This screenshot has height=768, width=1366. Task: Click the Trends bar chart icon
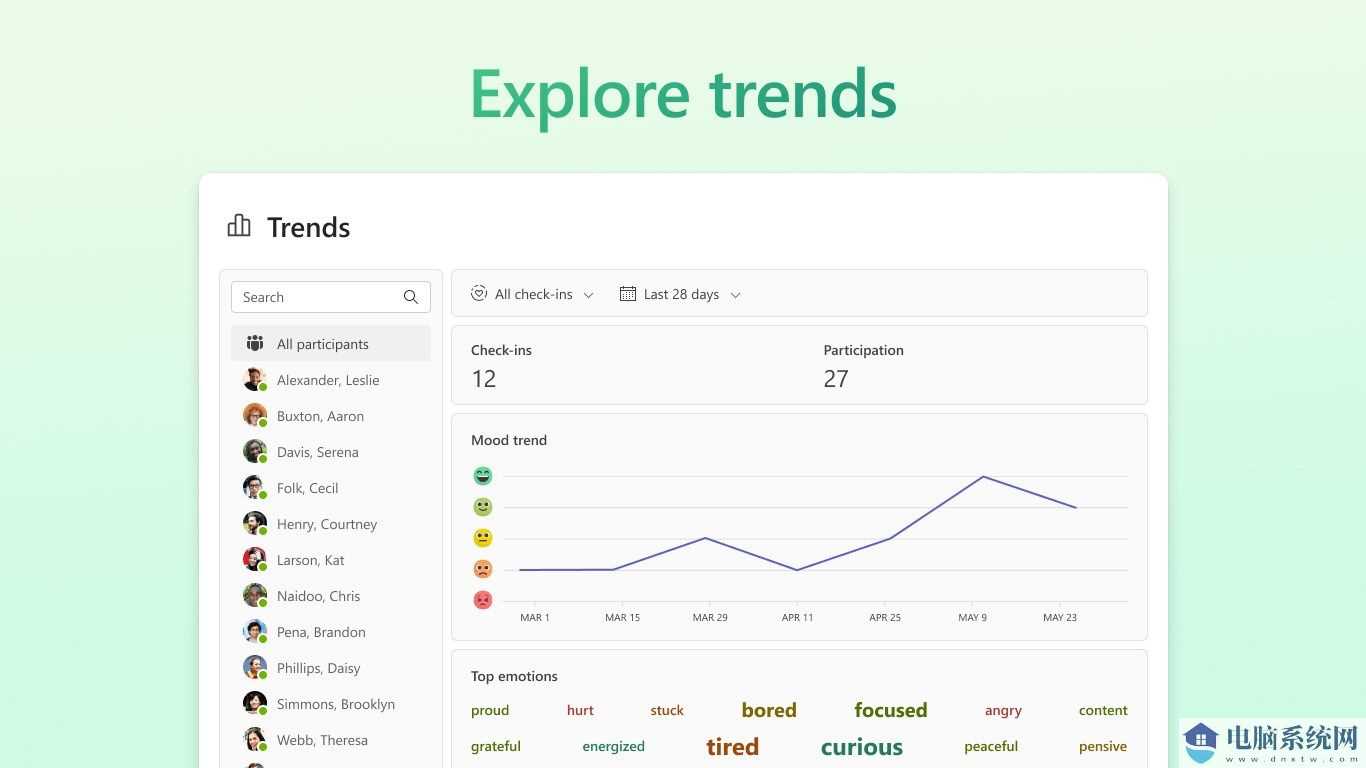click(x=239, y=226)
